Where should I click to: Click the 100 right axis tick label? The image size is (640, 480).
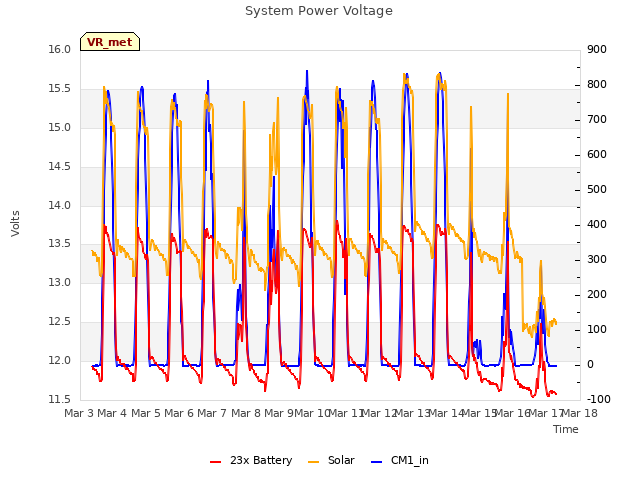point(597,329)
